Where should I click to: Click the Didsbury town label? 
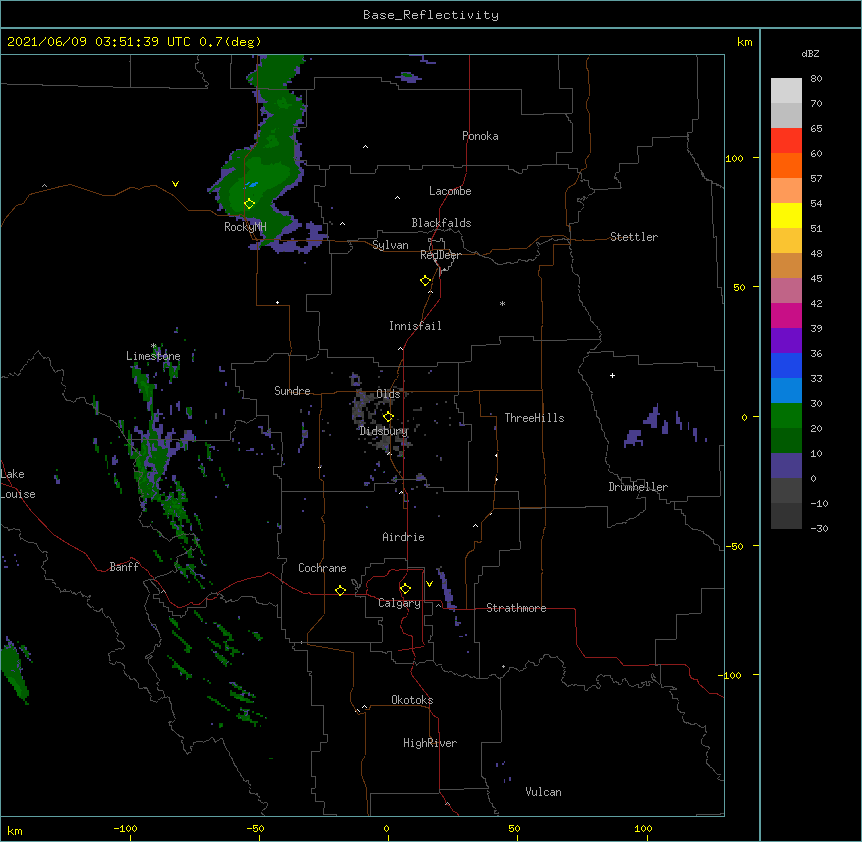(384, 431)
